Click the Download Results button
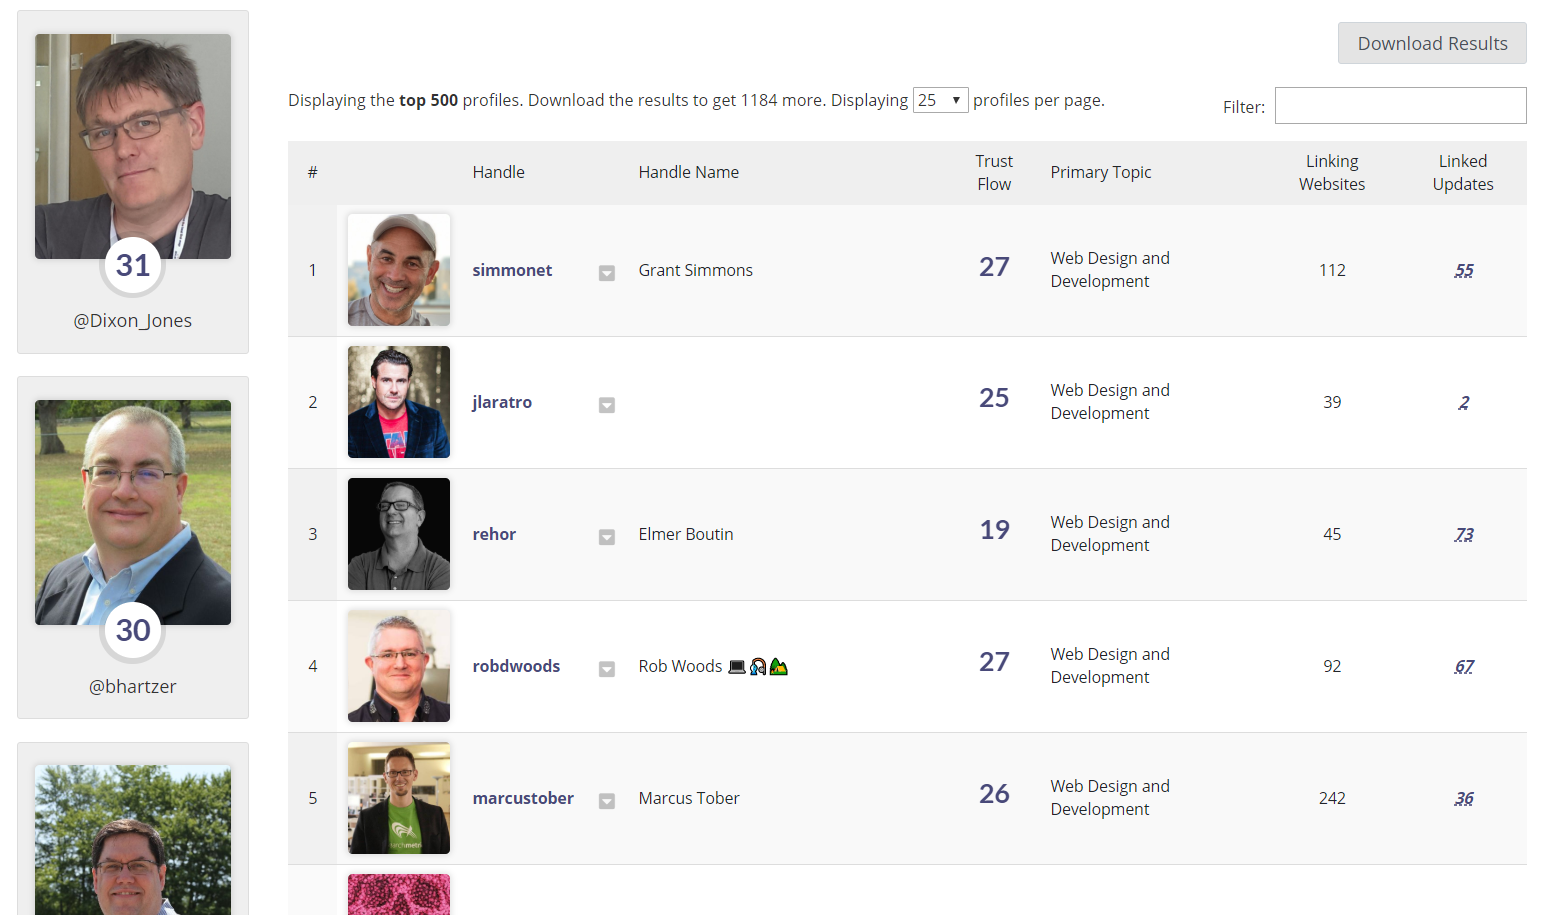 click(x=1432, y=43)
